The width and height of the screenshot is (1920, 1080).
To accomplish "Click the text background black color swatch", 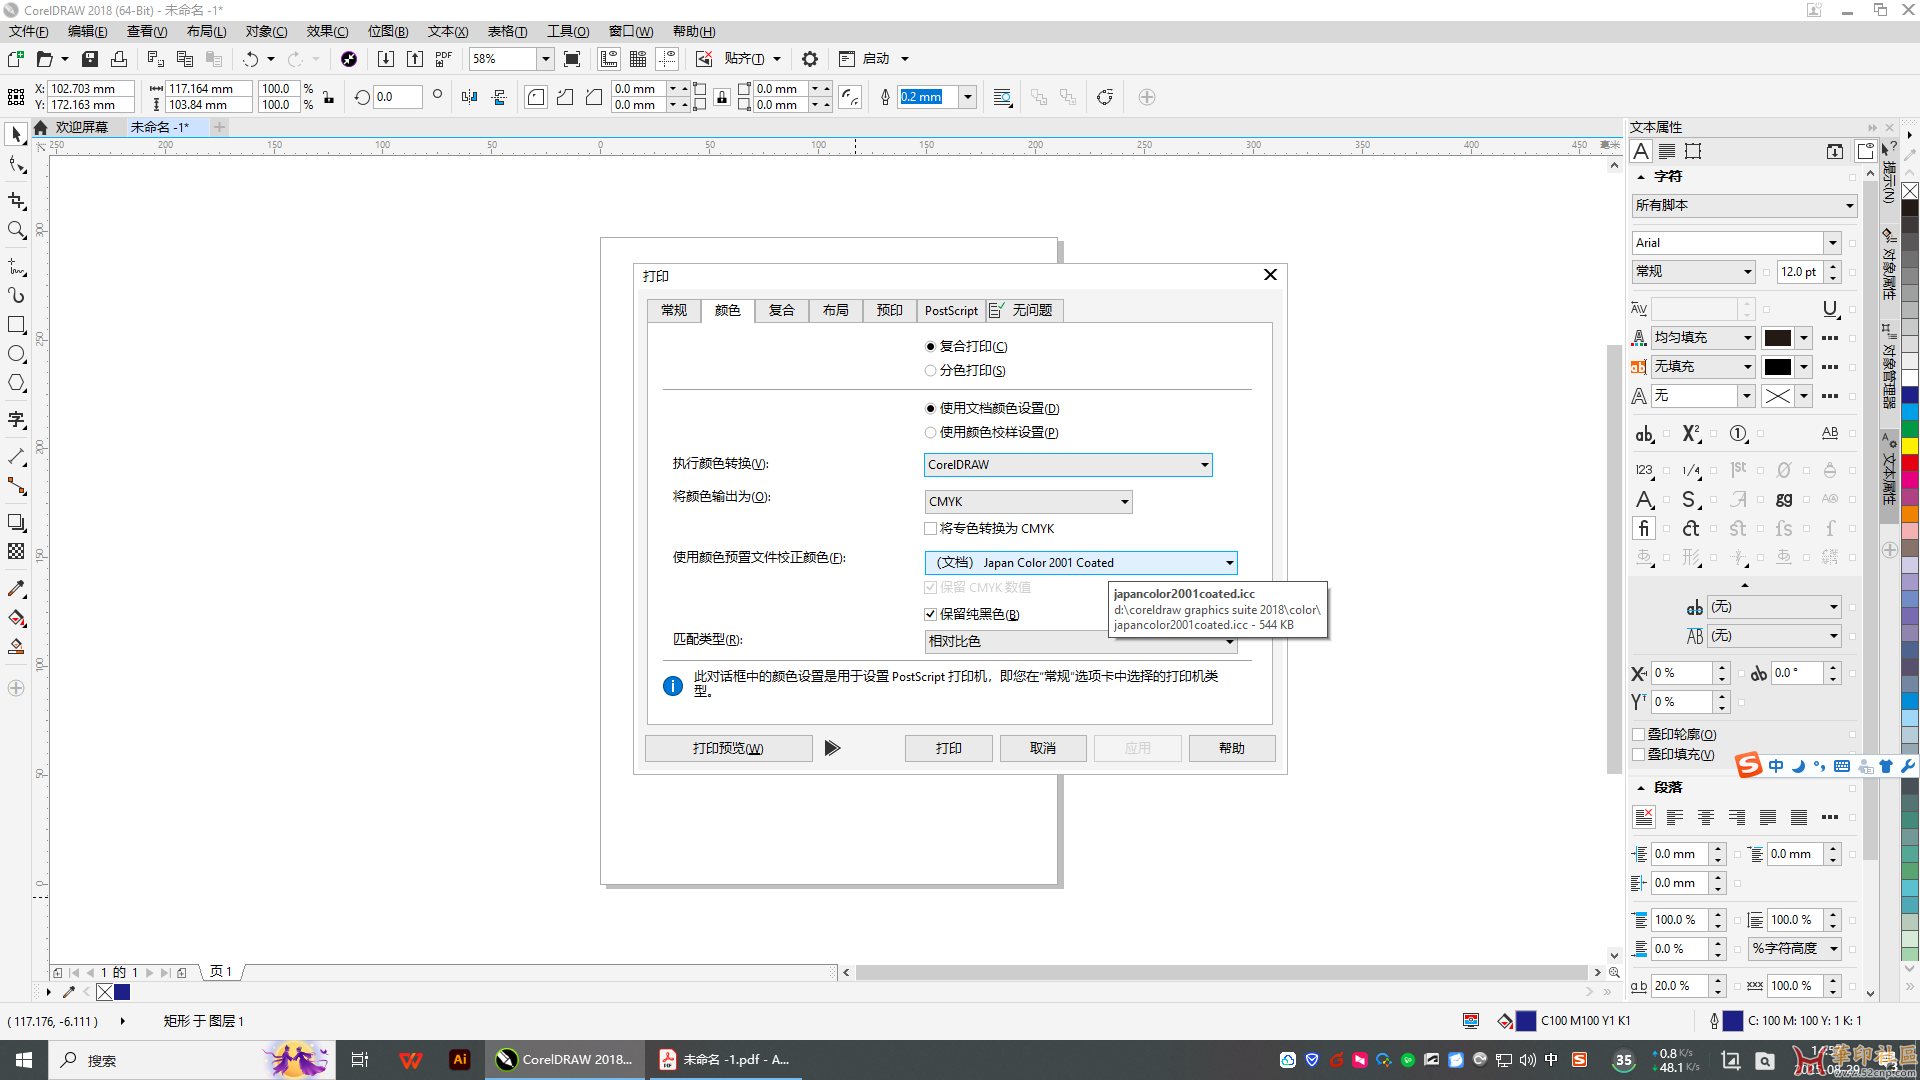I will [x=1778, y=367].
